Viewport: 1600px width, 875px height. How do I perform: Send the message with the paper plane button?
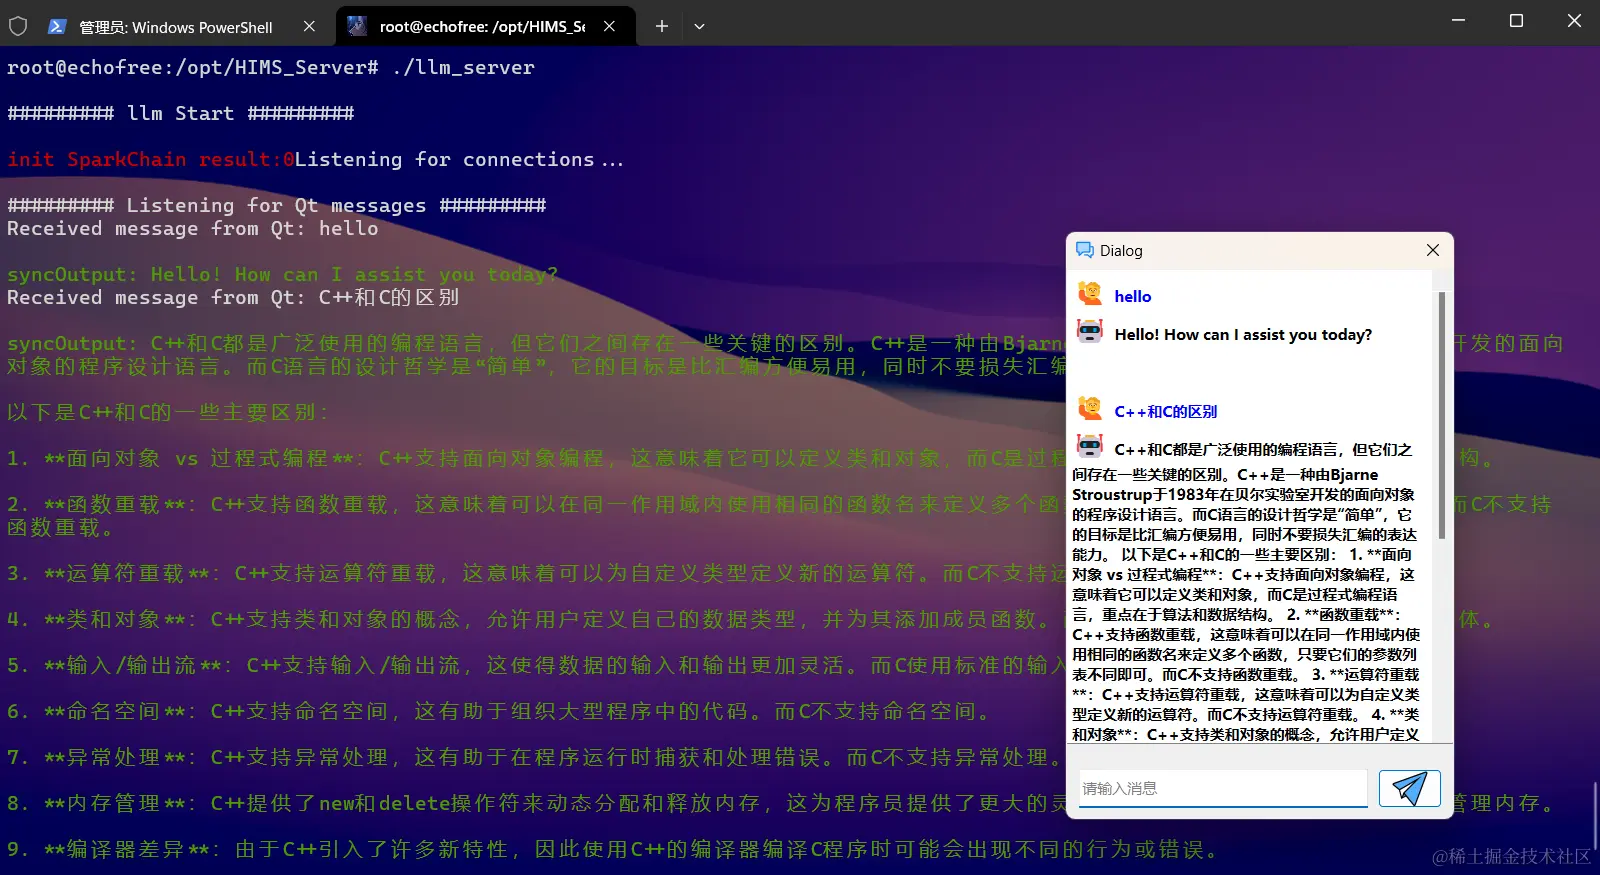(1409, 788)
